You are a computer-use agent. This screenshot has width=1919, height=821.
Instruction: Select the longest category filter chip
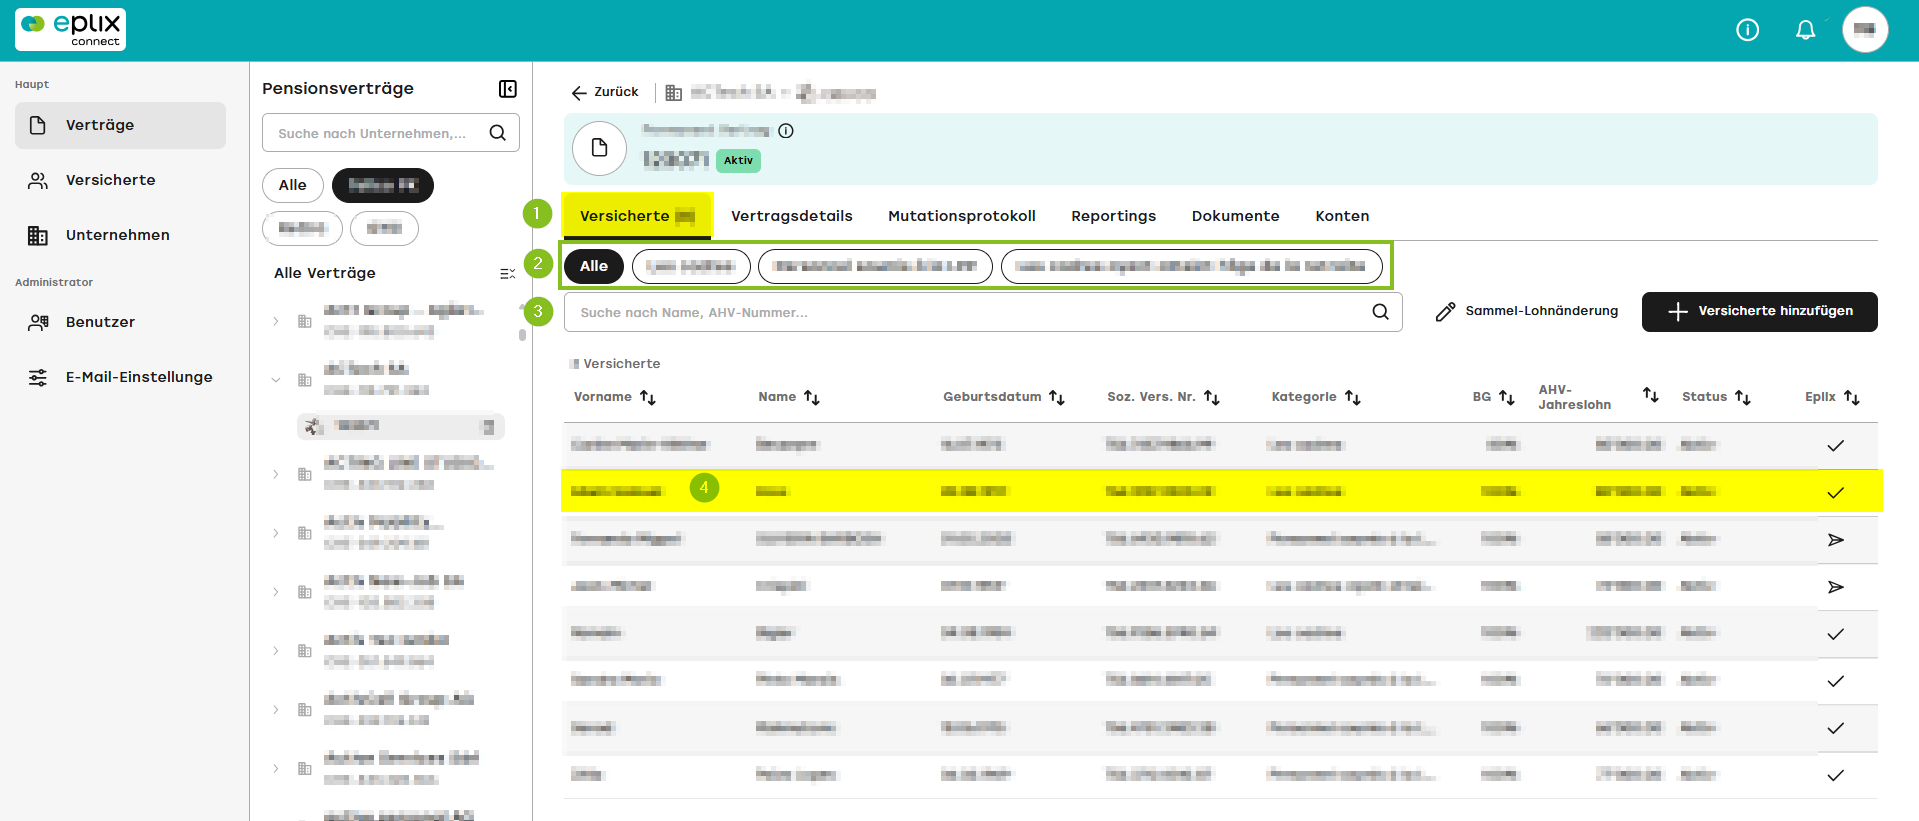click(1191, 266)
